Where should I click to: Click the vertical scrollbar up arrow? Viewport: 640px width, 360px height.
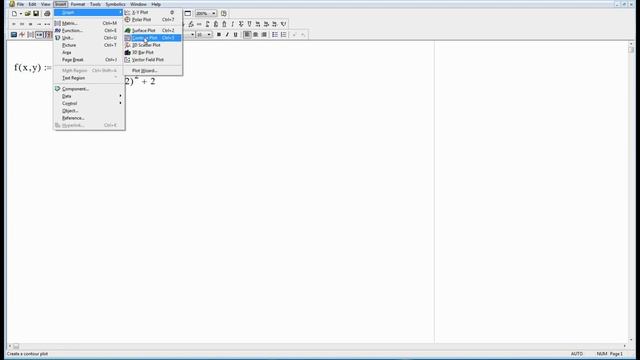tap(631, 44)
